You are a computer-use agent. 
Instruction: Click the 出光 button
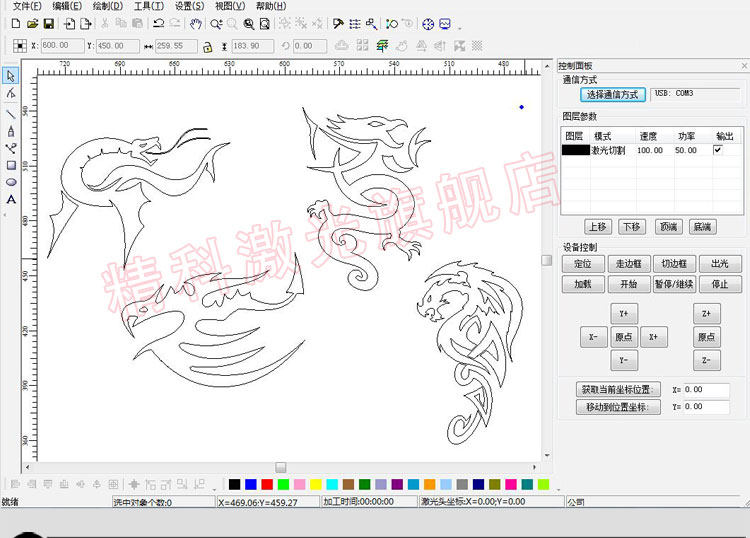[x=720, y=264]
